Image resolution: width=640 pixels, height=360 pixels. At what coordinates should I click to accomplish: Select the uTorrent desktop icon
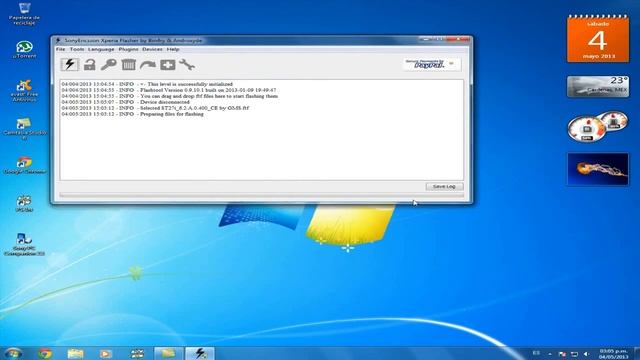[24, 49]
